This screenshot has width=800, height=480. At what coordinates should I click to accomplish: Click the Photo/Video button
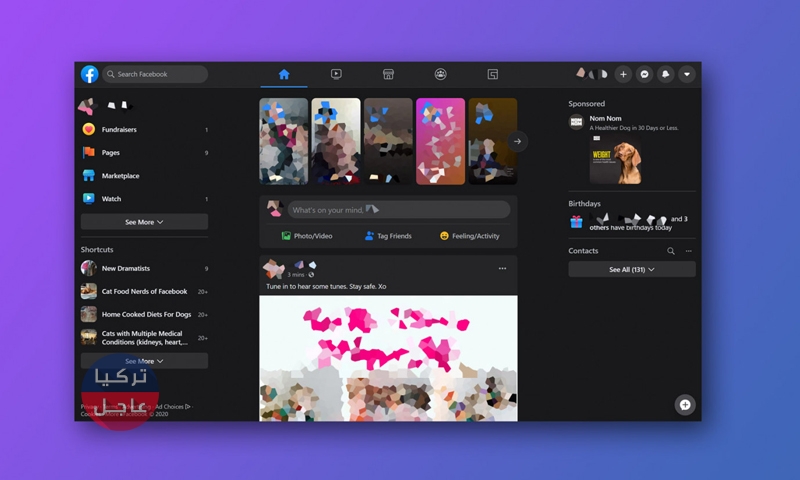tap(306, 236)
